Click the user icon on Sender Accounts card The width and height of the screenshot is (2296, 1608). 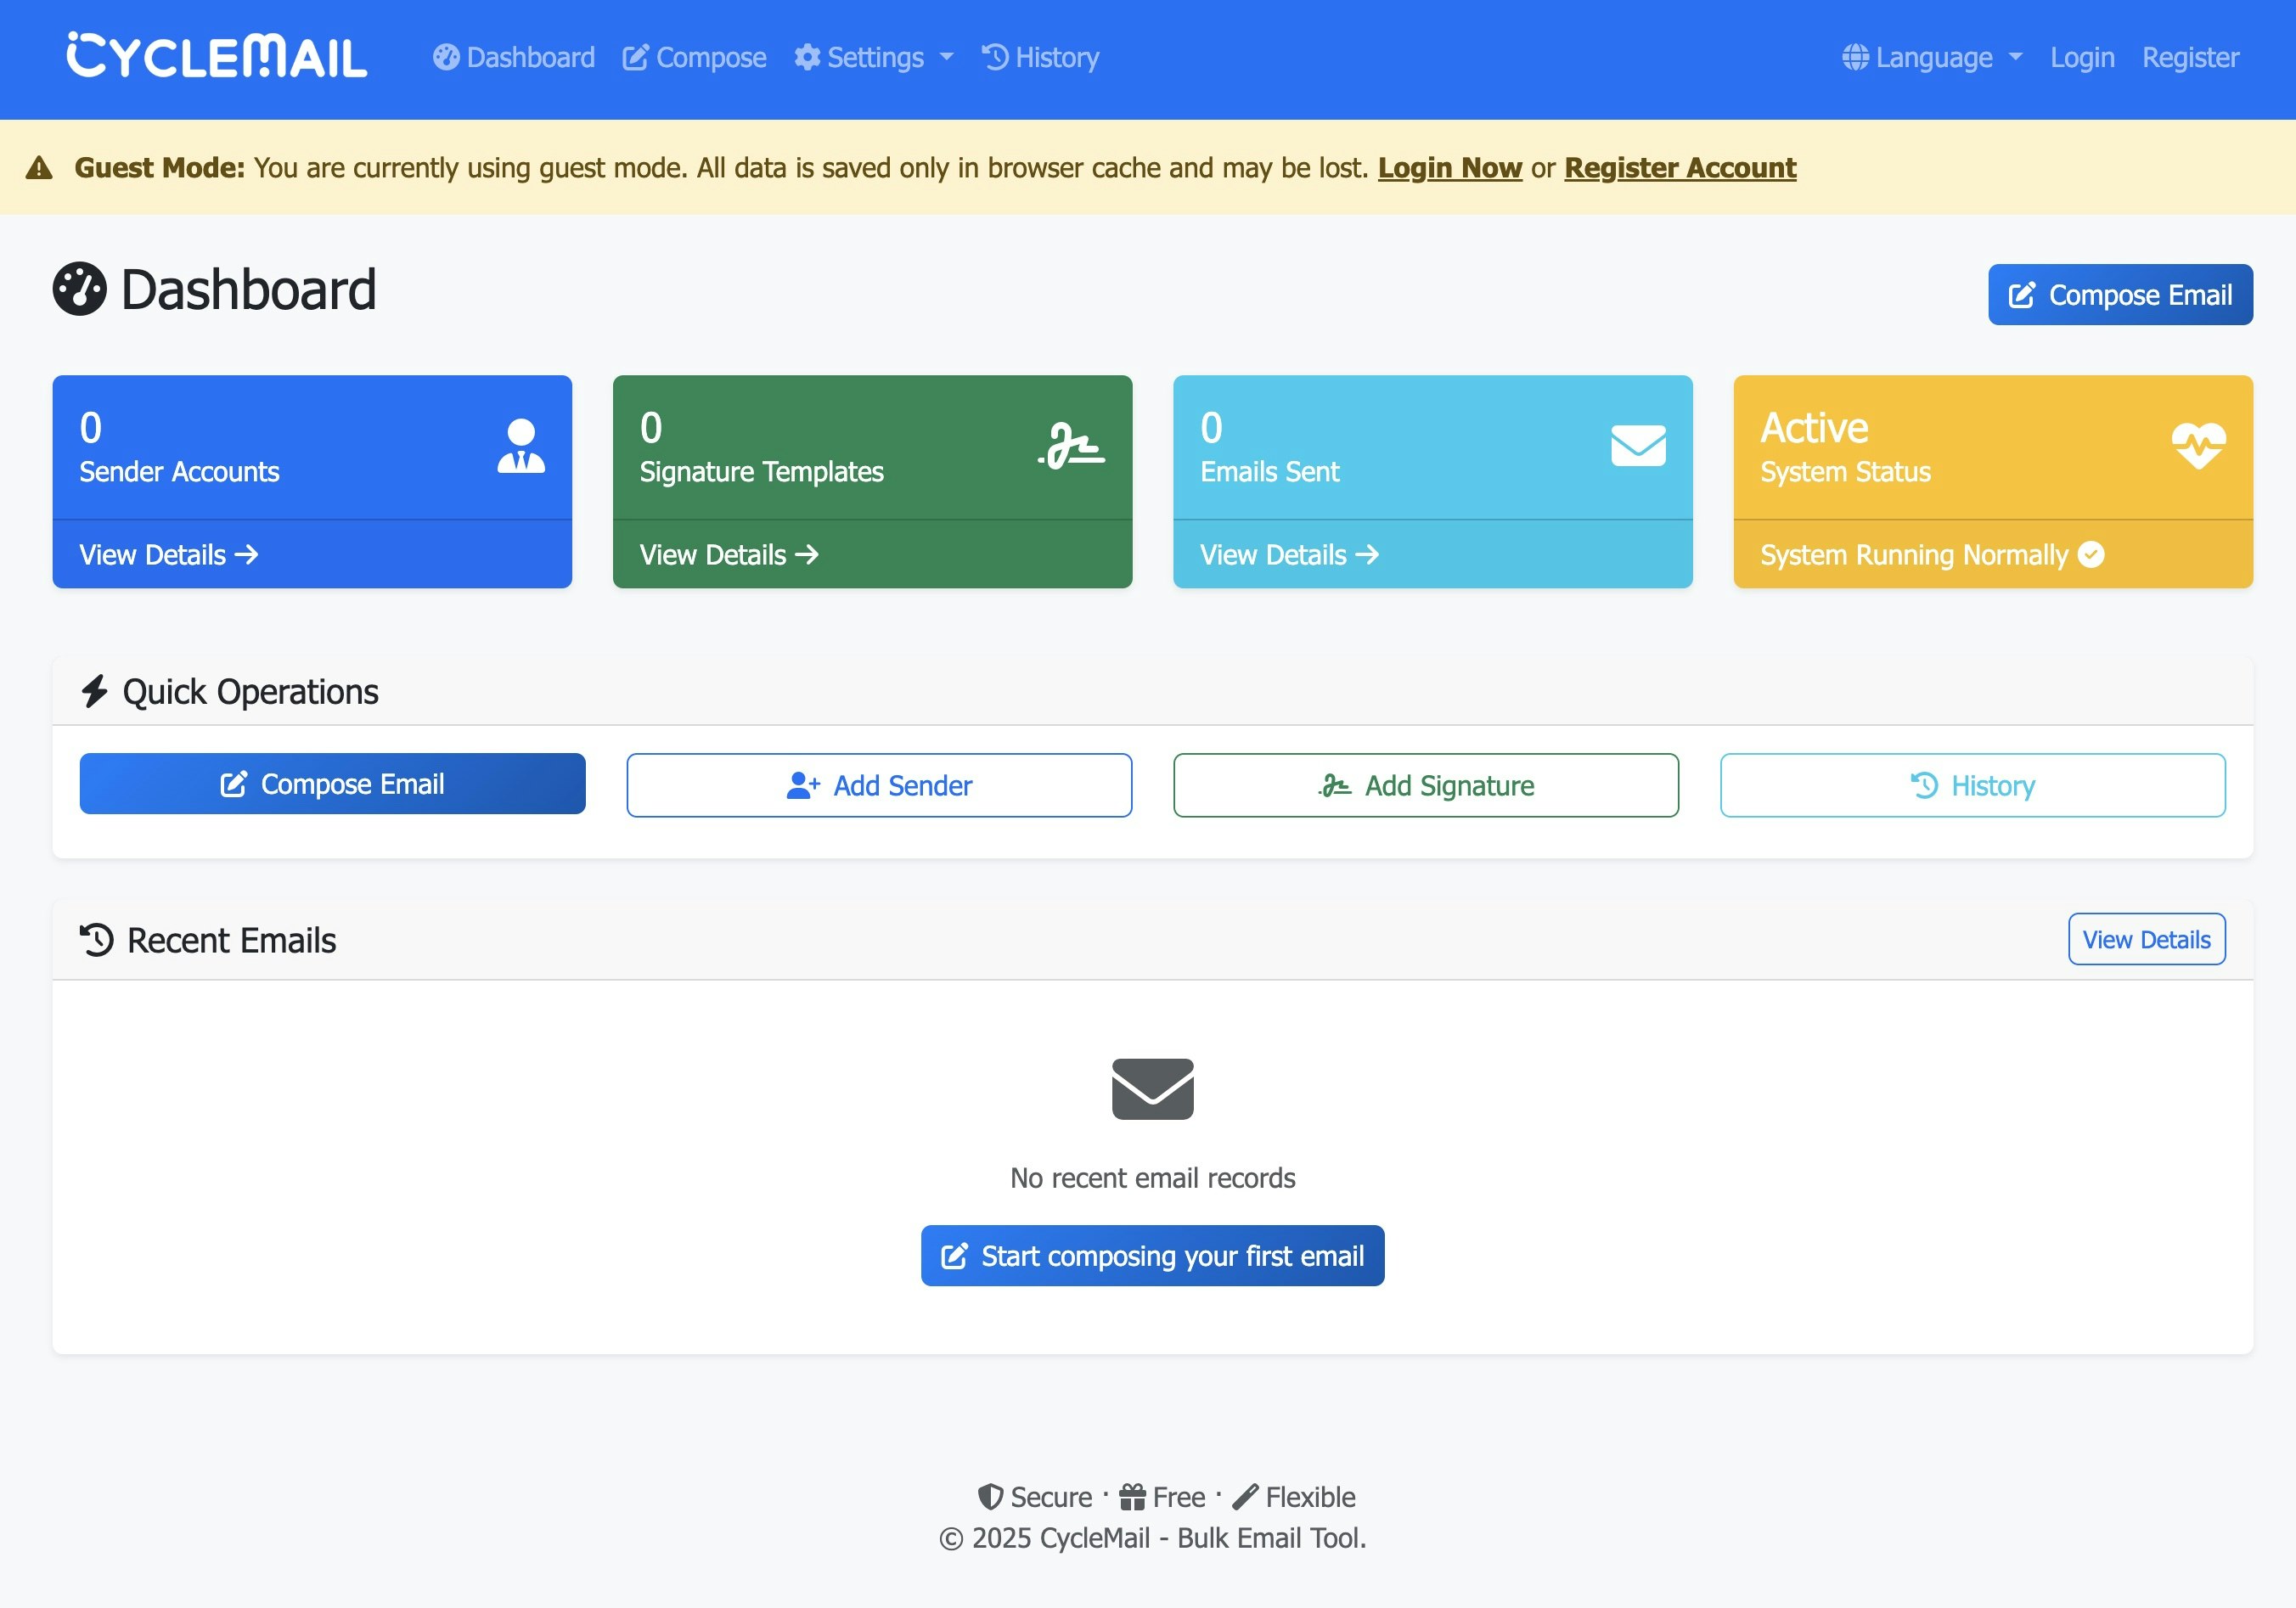pos(521,446)
